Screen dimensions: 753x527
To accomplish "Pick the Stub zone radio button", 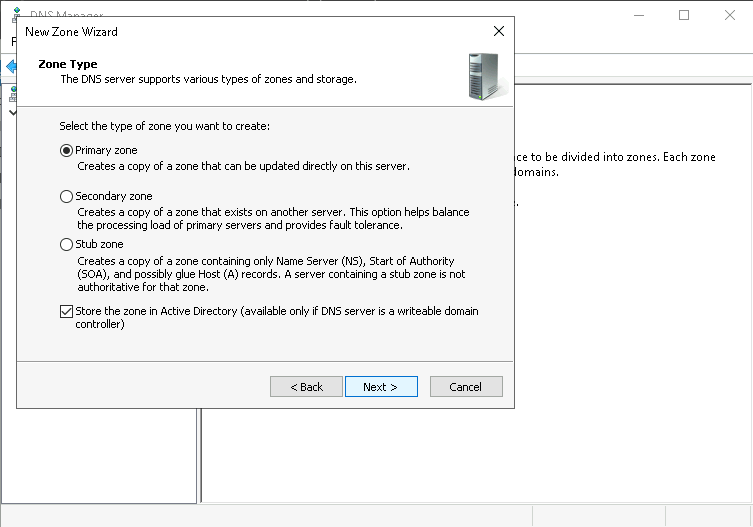I will [67, 244].
